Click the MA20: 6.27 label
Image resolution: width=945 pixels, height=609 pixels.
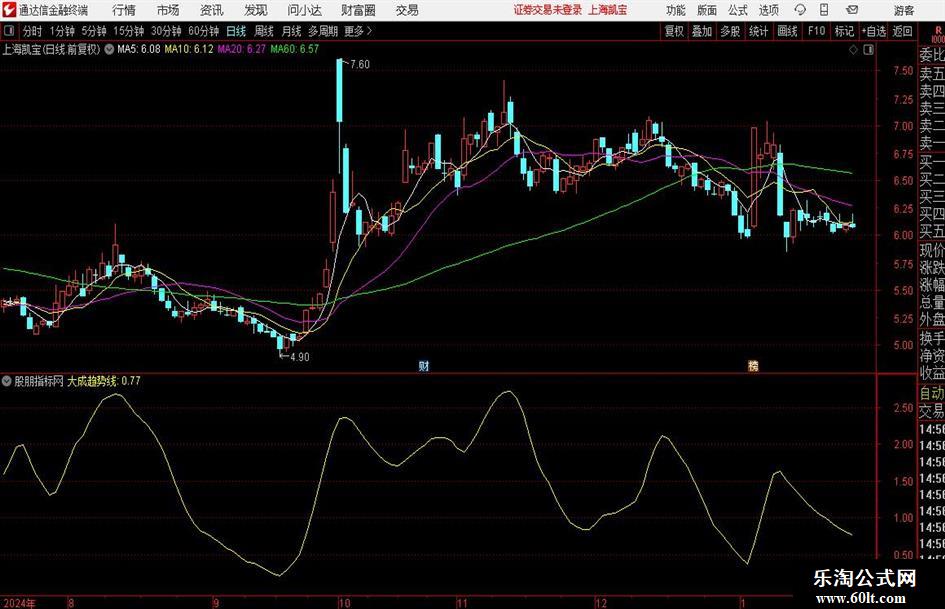click(241, 49)
